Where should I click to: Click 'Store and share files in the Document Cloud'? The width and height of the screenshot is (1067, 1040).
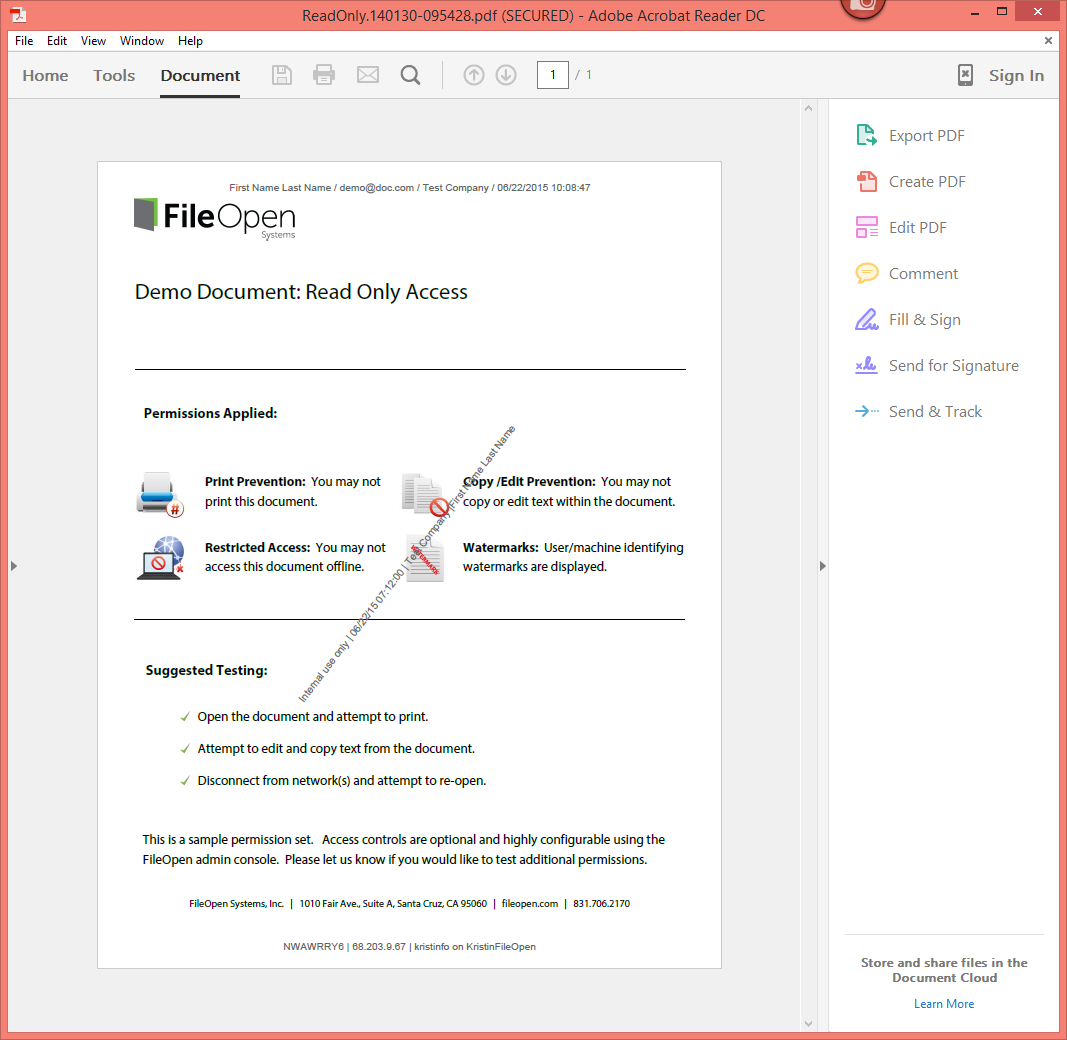tap(944, 970)
